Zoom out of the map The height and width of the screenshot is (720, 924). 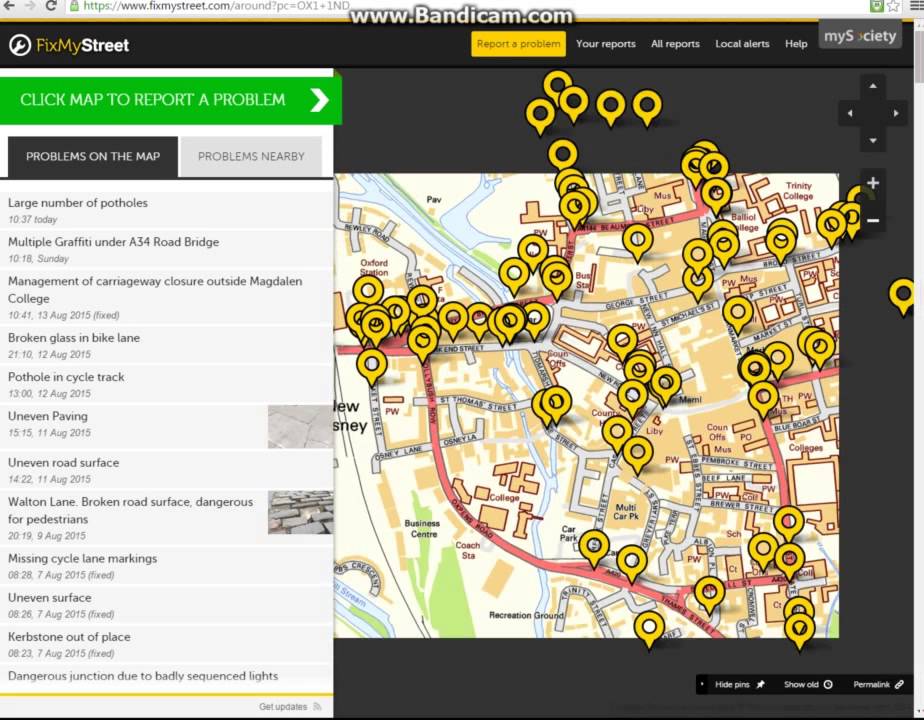click(x=873, y=220)
